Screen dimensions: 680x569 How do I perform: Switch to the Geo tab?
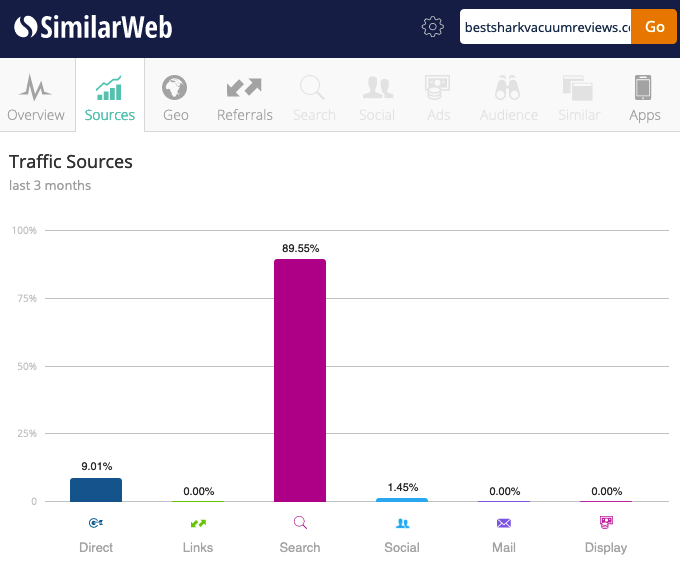pos(175,97)
